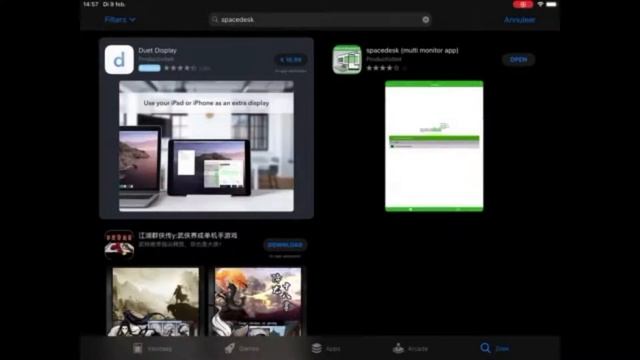Switch to the Zoek search tab
Screen dimensions: 640x360
pyautogui.click(x=494, y=348)
